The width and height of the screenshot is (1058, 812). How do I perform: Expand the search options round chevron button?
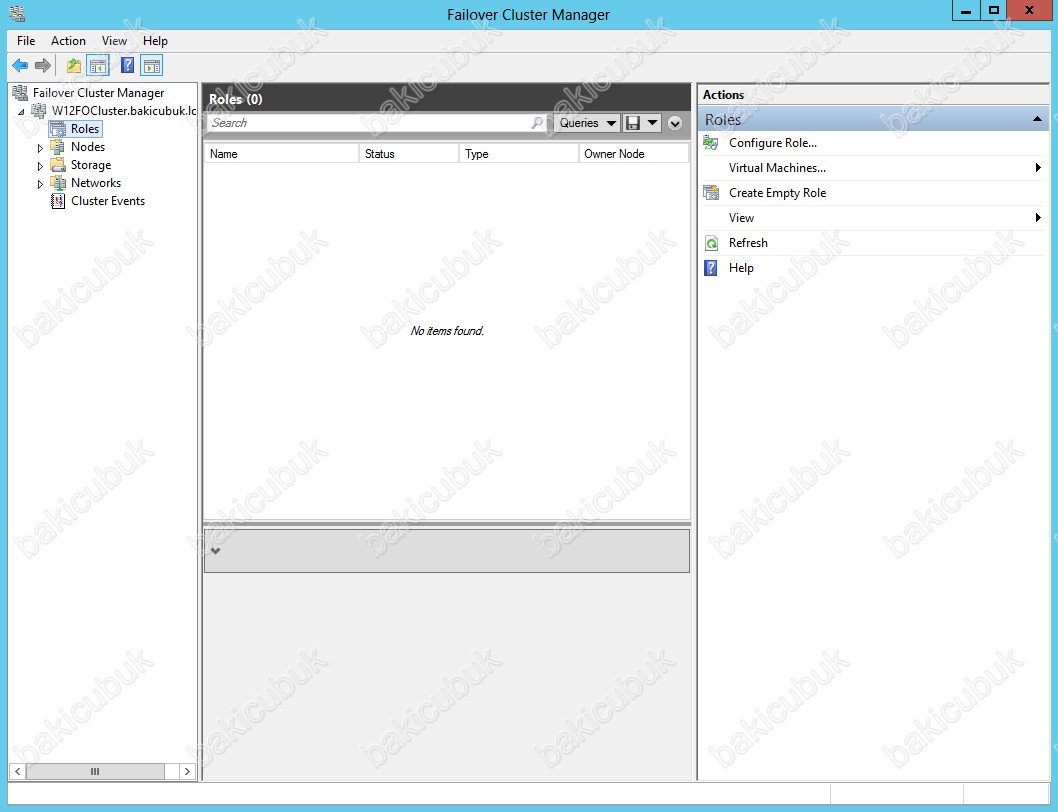click(675, 124)
